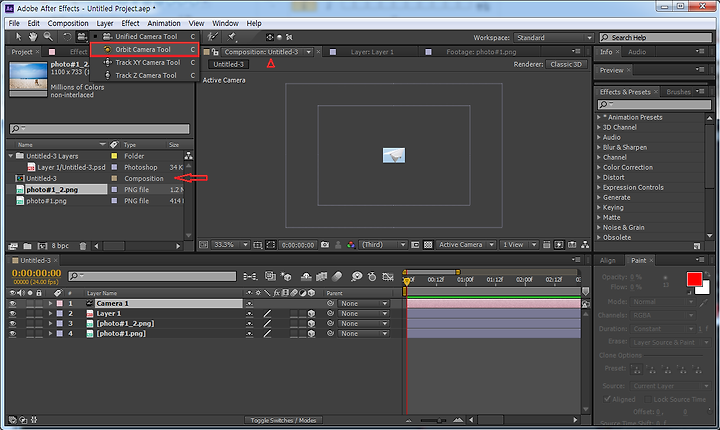Select Layer 1/Untitled-3.psd item
The width and height of the screenshot is (720, 430).
click(71, 167)
